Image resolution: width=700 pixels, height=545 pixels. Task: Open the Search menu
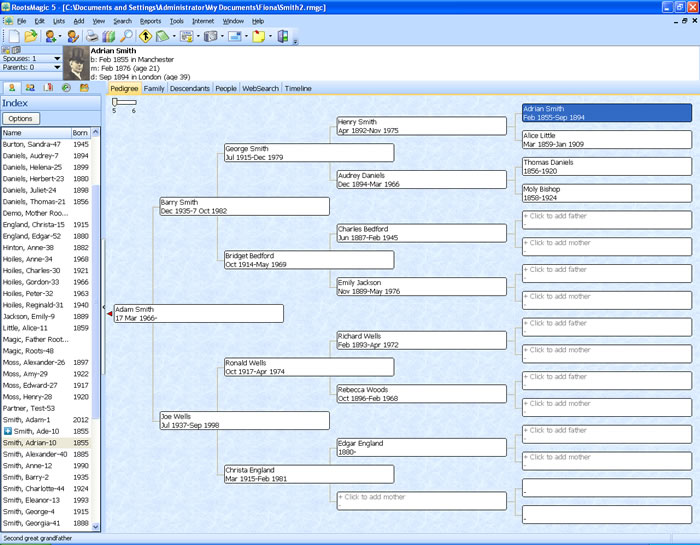[x=122, y=21]
